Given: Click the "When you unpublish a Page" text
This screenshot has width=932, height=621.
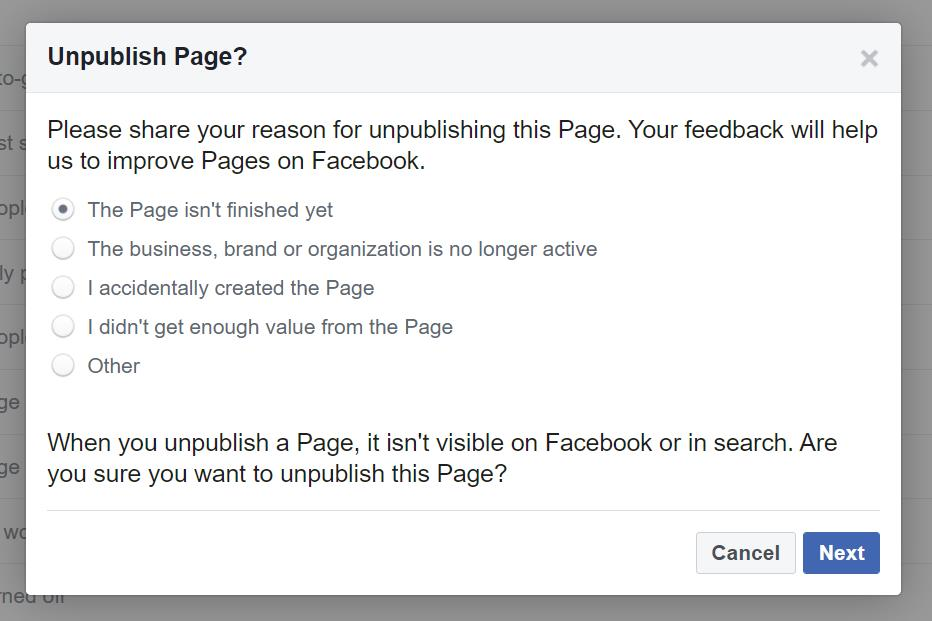Looking at the screenshot, I should tap(442, 458).
